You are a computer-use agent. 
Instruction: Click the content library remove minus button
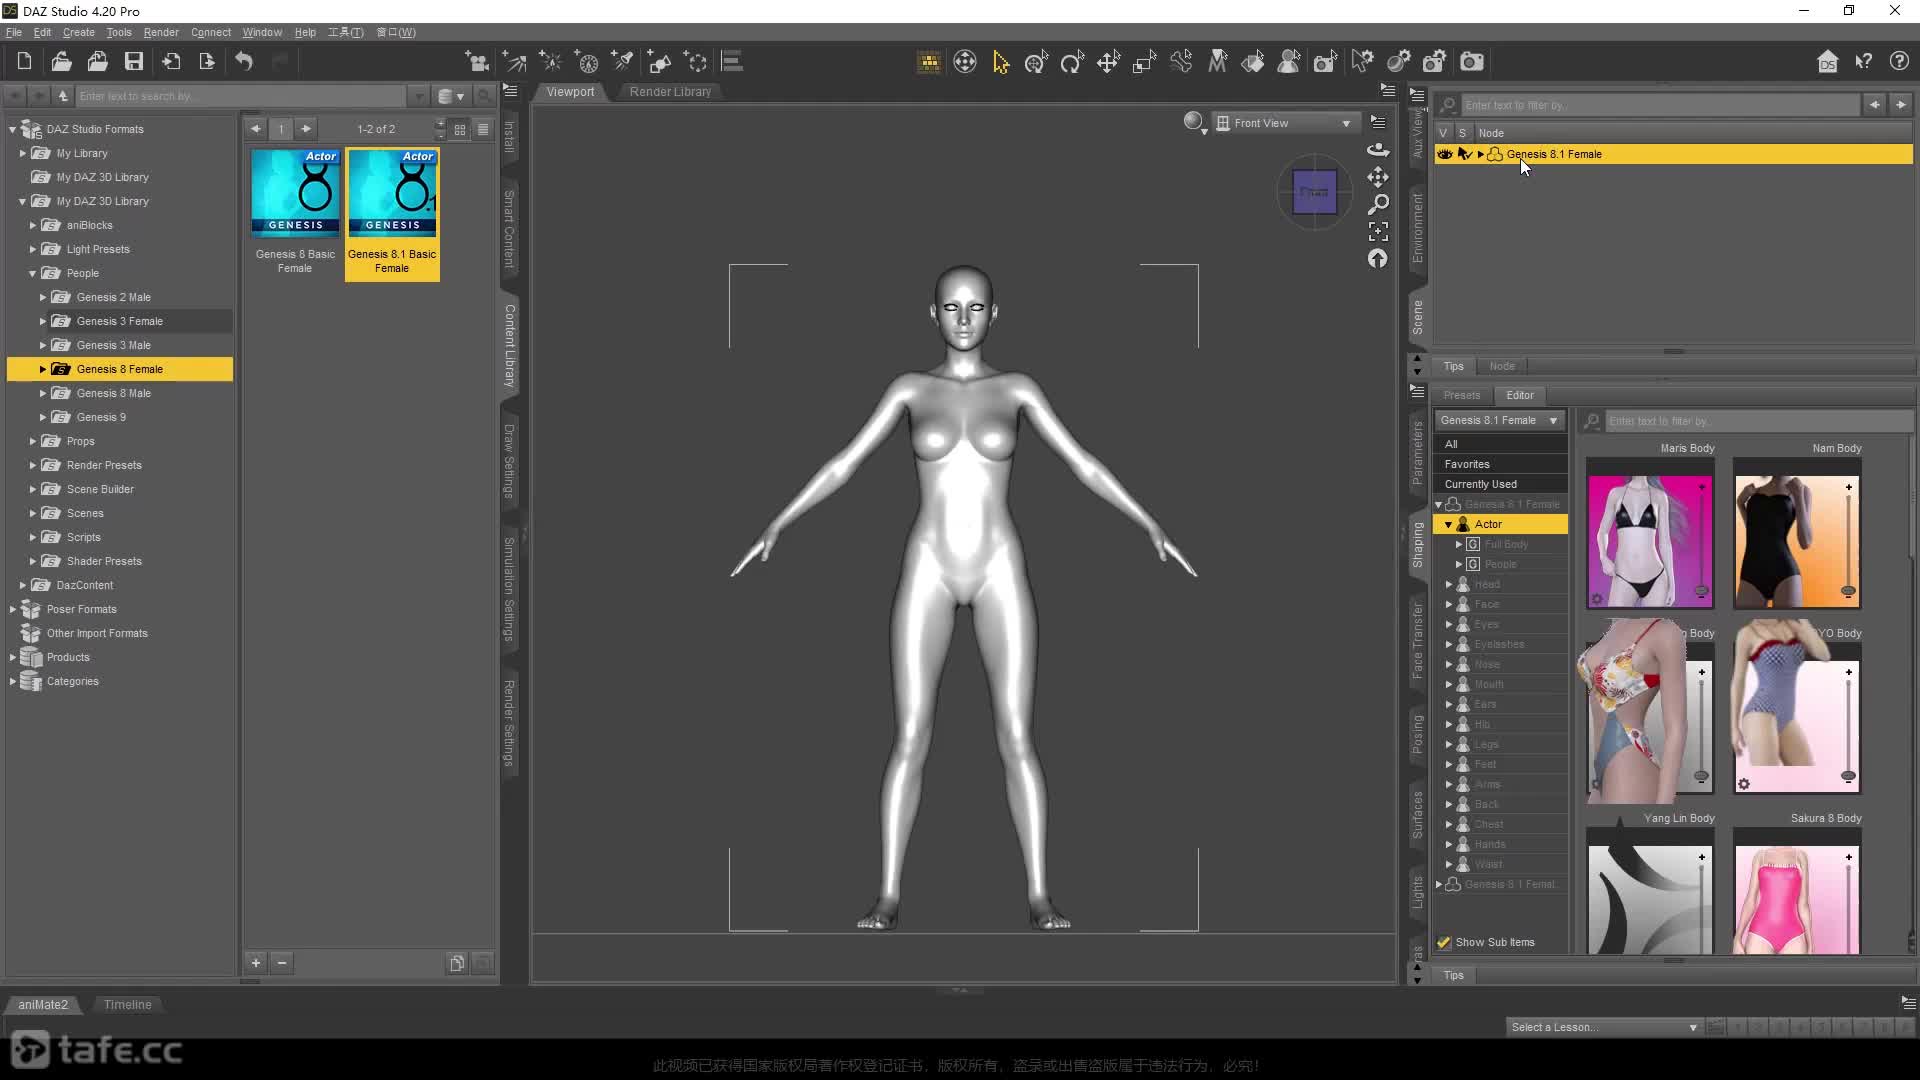click(282, 963)
